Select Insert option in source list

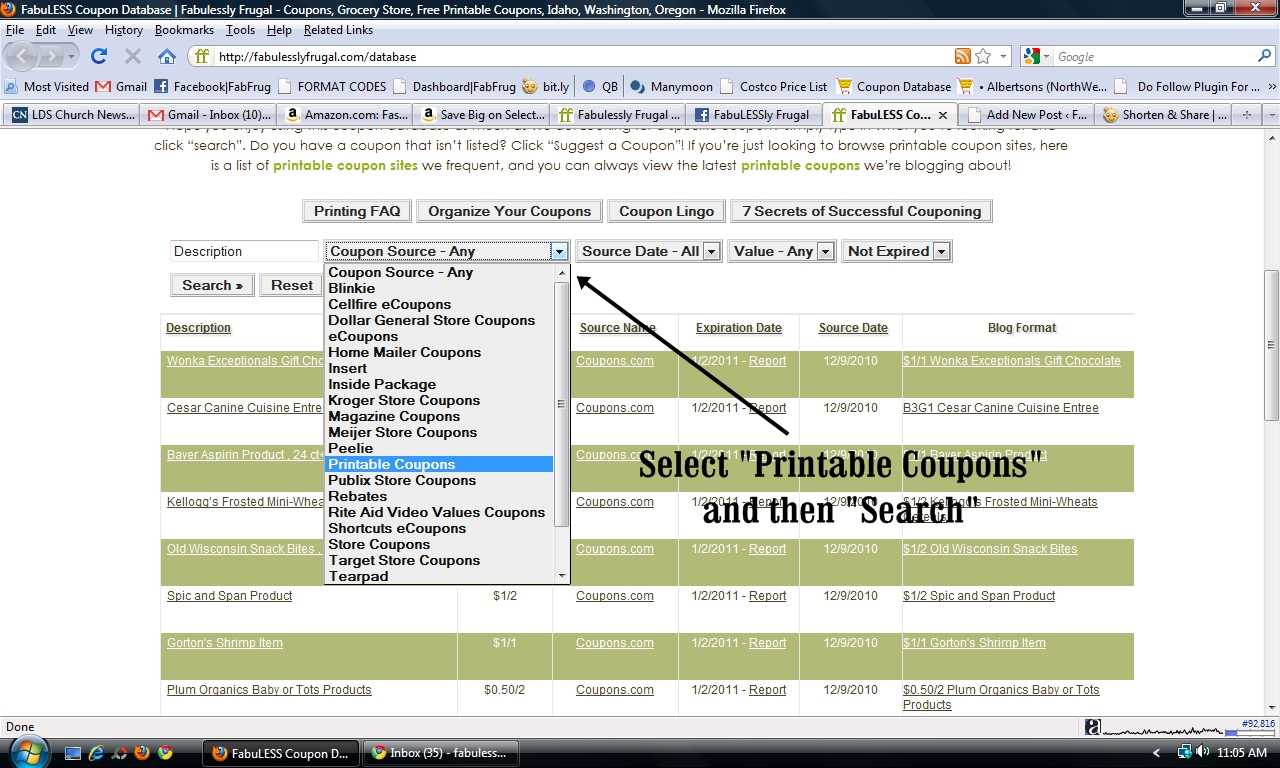[439, 369]
